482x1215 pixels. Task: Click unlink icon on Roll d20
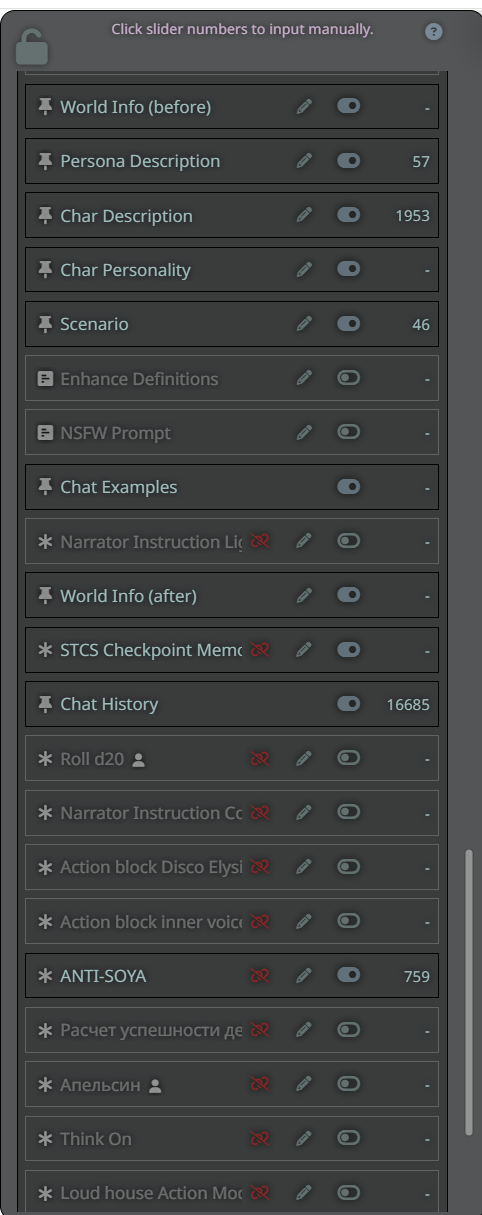tap(260, 758)
